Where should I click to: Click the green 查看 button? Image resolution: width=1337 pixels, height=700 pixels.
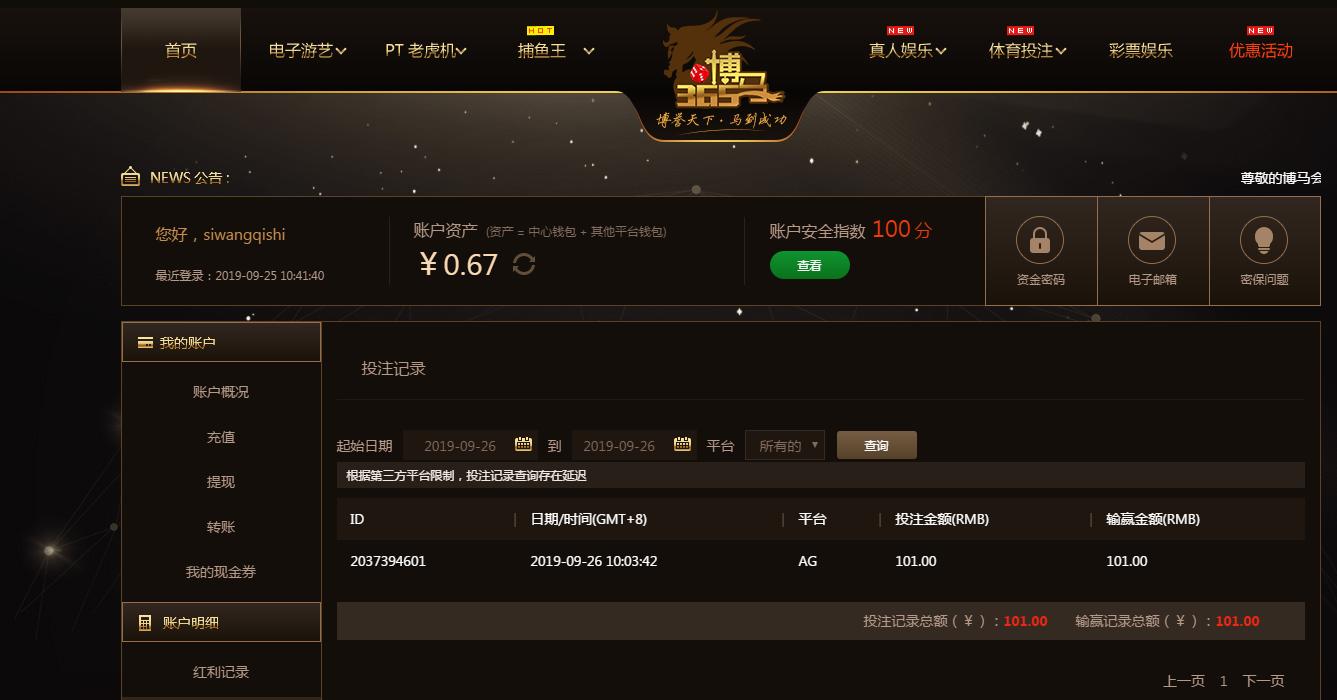(x=809, y=265)
